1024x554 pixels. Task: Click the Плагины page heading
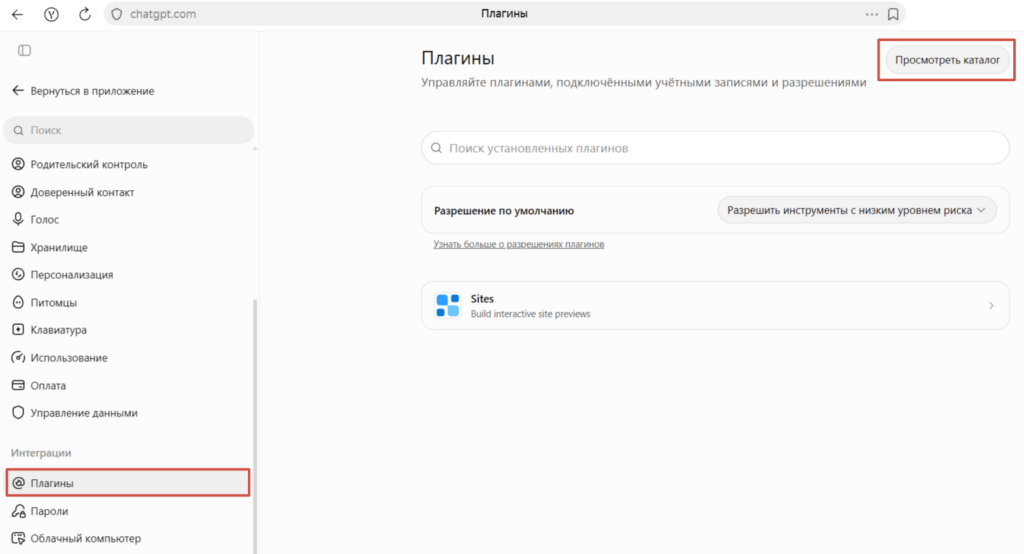coord(458,58)
